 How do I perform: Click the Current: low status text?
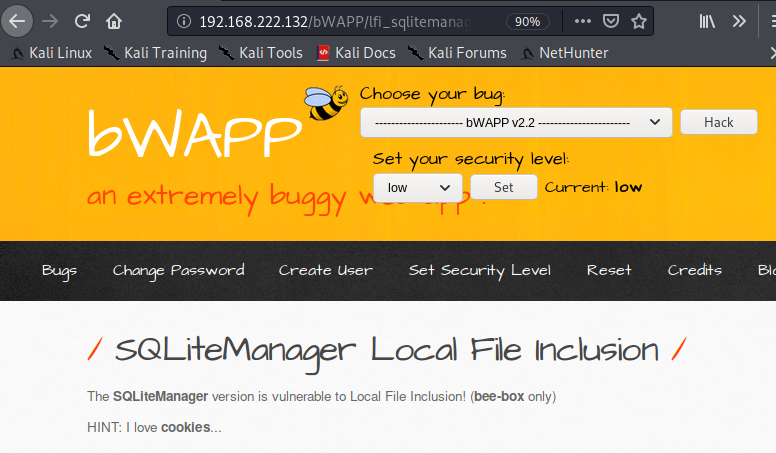[x=593, y=187]
